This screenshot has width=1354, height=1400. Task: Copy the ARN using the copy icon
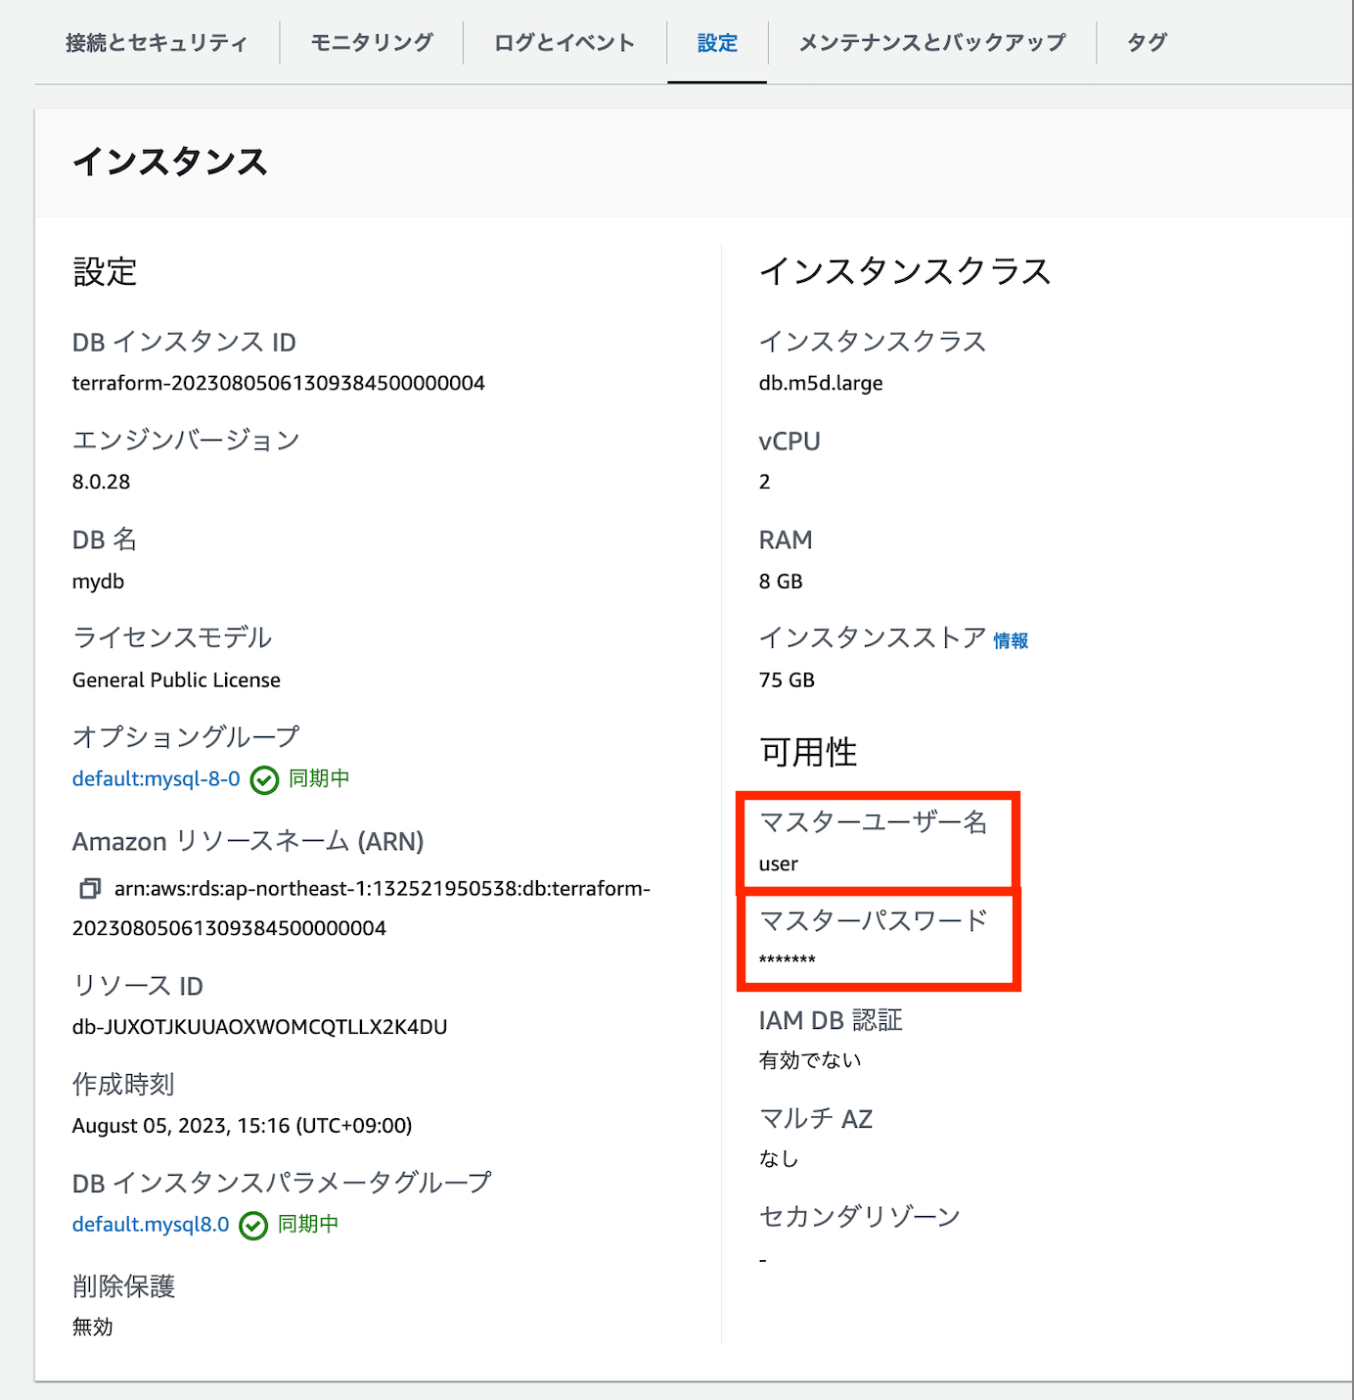point(90,888)
